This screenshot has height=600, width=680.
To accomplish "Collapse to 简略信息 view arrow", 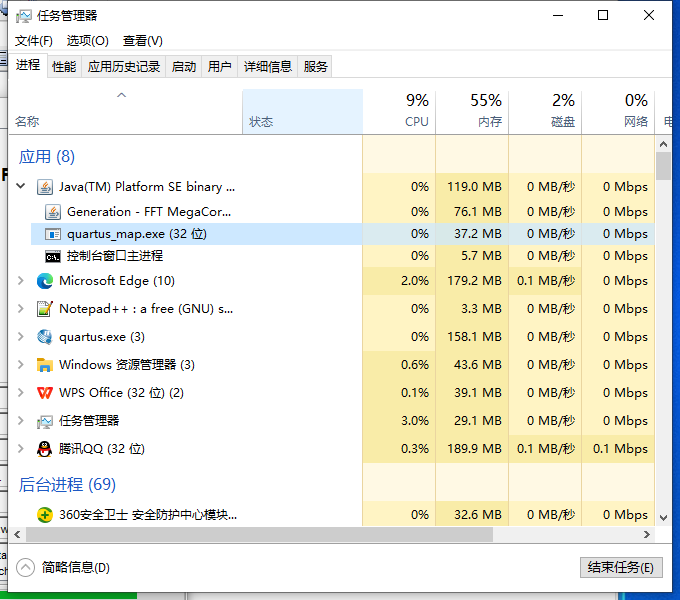I will tap(25, 567).
